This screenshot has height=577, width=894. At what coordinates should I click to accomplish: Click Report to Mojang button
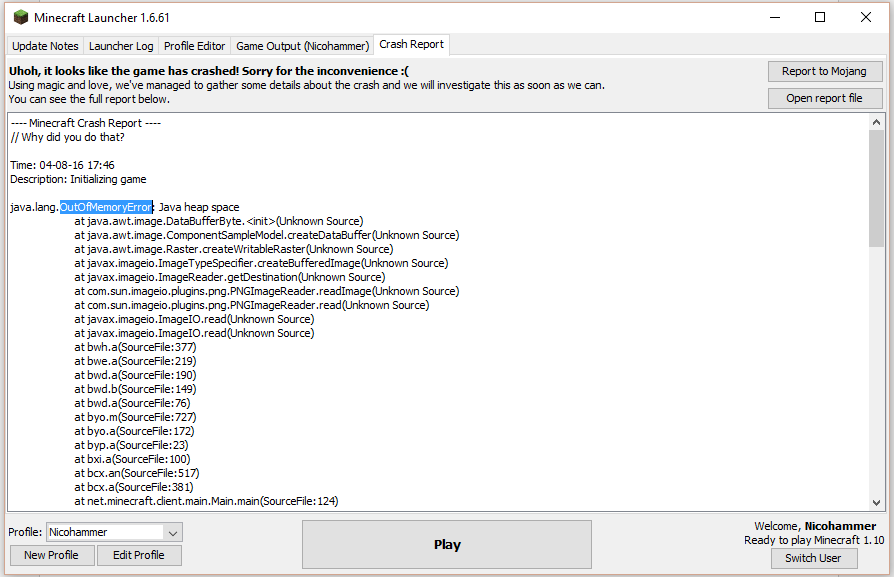pos(824,71)
